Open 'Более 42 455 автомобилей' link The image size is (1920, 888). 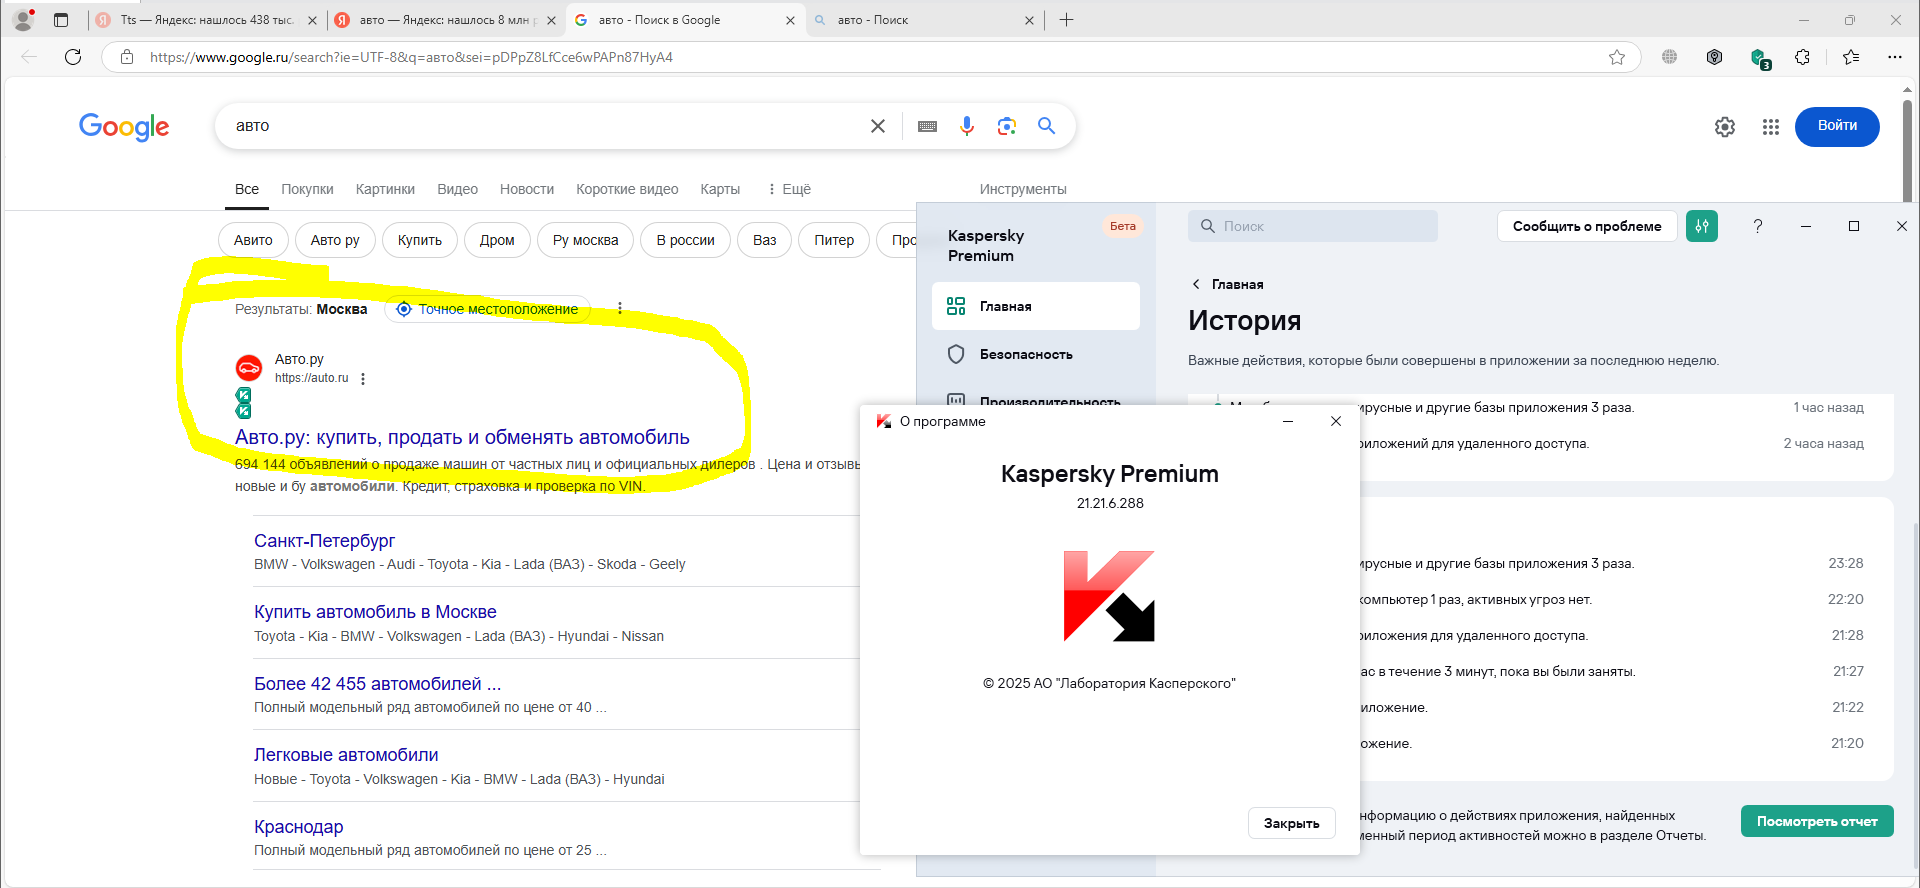pyautogui.click(x=377, y=684)
